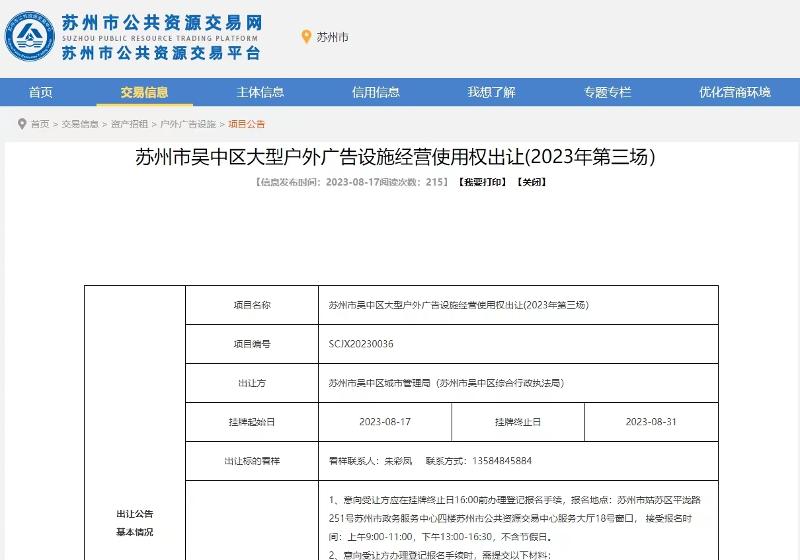Click 首页 in the breadcrumb
This screenshot has width=800, height=560.
(x=39, y=125)
